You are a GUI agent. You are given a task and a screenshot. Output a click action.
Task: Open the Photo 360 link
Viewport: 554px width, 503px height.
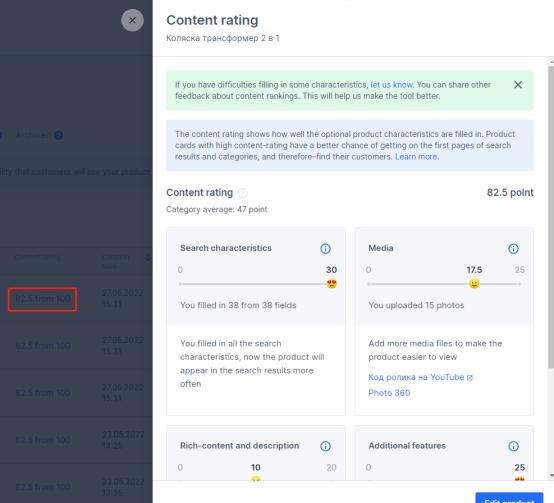point(389,393)
